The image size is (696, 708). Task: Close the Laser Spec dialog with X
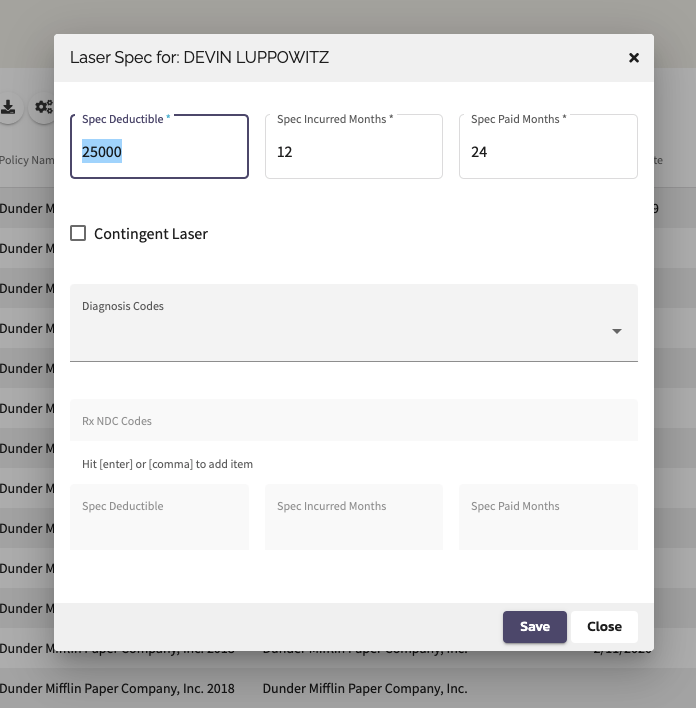coord(634,58)
